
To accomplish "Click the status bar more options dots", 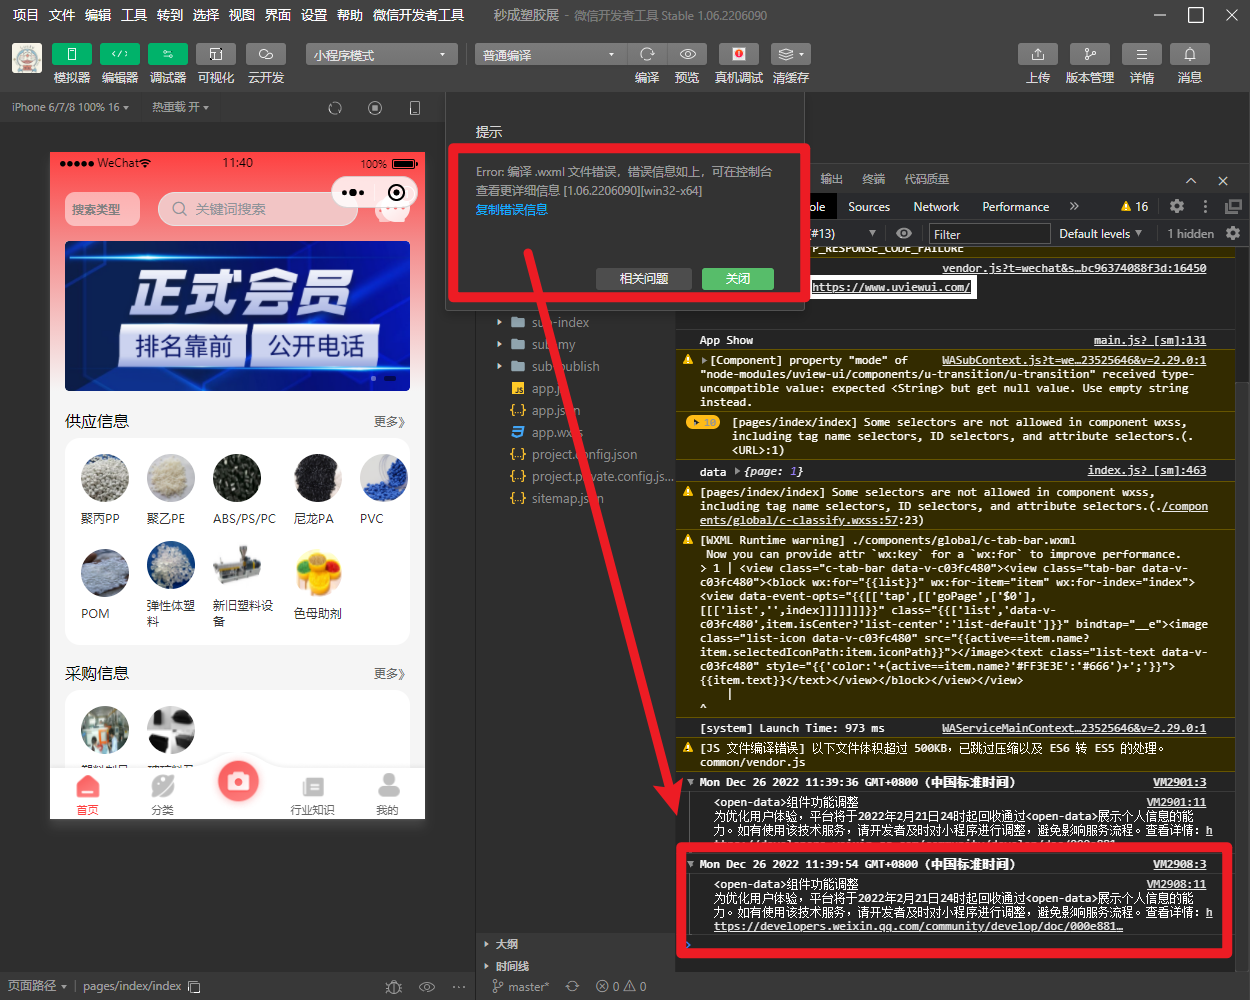I will (x=459, y=986).
